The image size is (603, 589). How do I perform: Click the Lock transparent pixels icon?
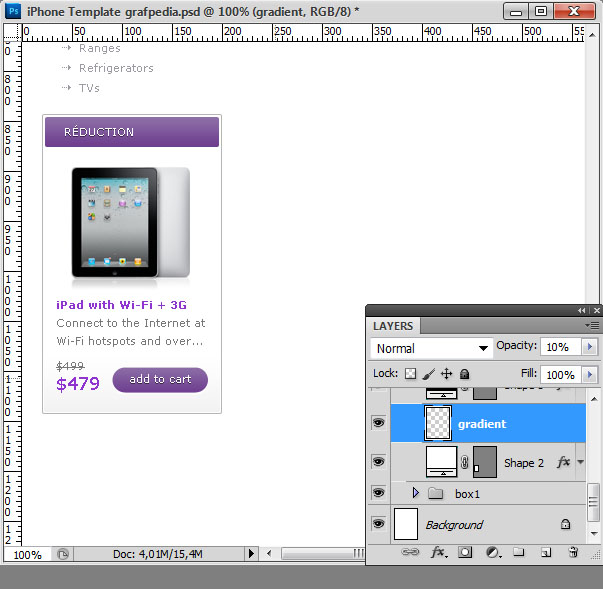pyautogui.click(x=410, y=374)
